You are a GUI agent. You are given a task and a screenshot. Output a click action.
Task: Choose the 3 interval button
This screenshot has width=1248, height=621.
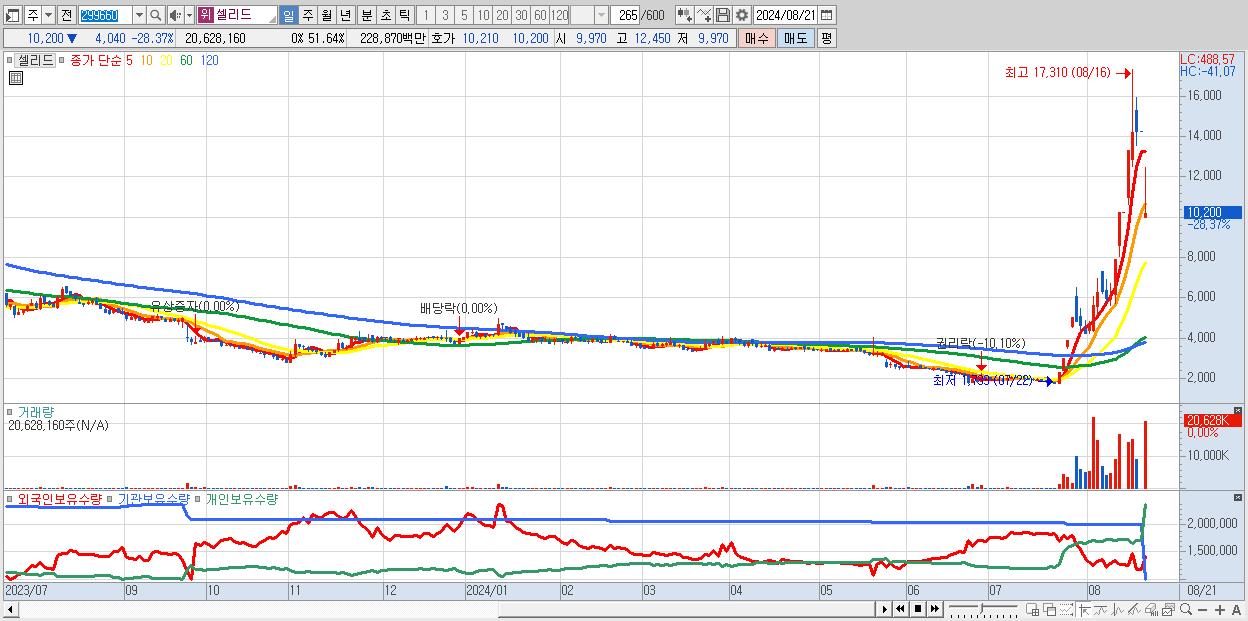point(445,15)
